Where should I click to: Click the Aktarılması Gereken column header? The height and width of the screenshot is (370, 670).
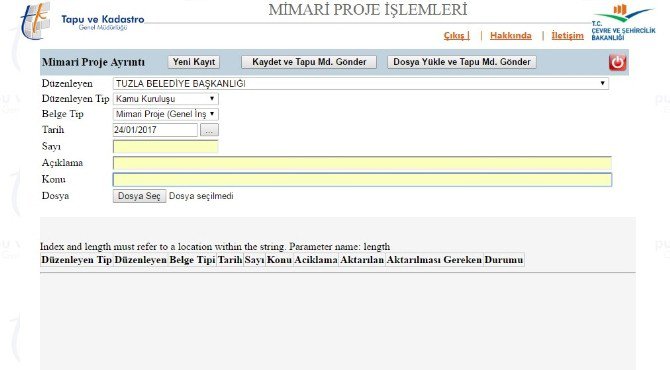[434, 260]
